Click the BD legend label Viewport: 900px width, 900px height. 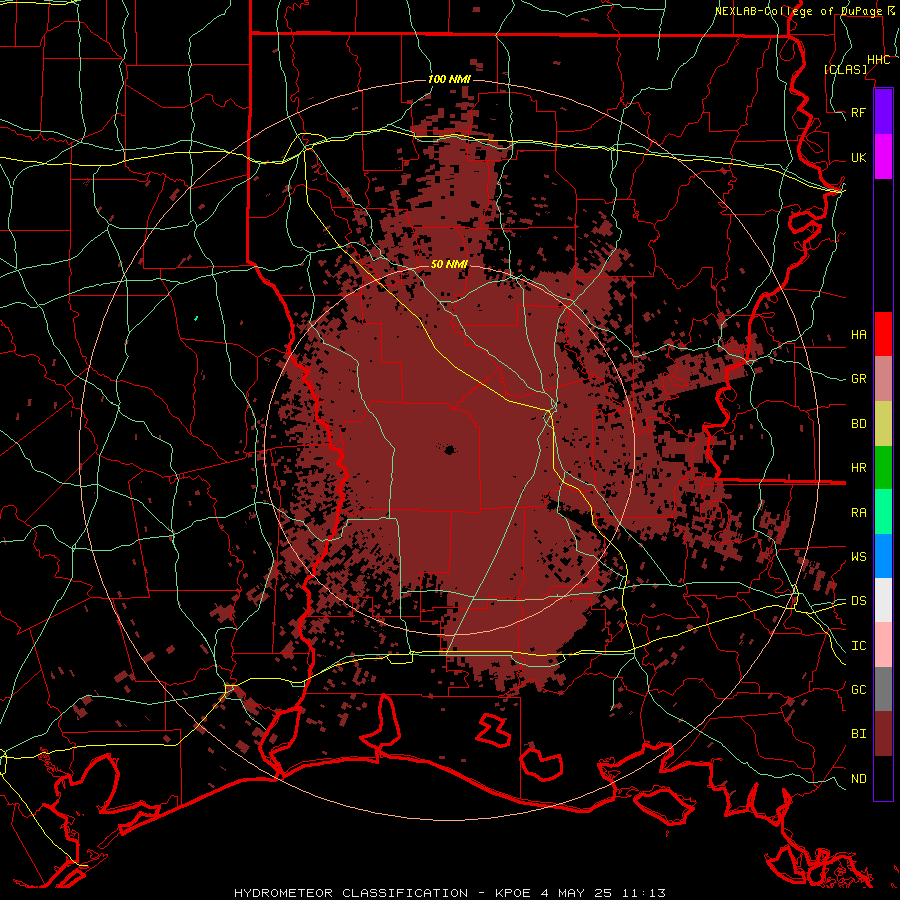859,424
